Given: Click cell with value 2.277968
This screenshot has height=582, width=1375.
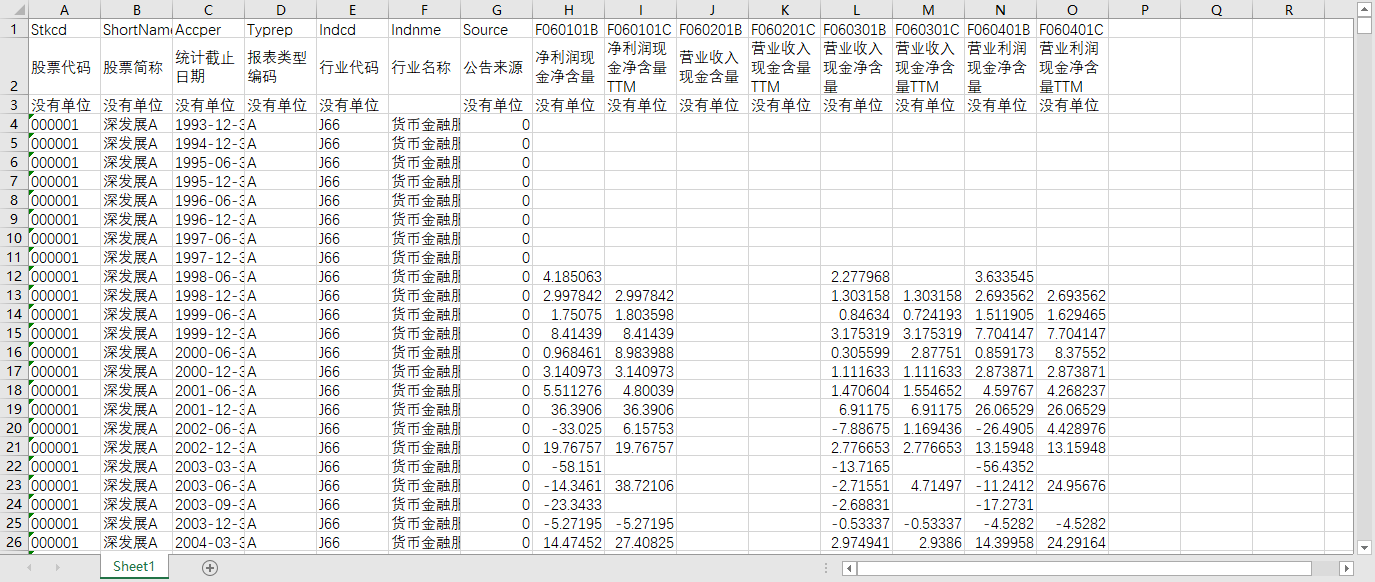Looking at the screenshot, I should (856, 276).
